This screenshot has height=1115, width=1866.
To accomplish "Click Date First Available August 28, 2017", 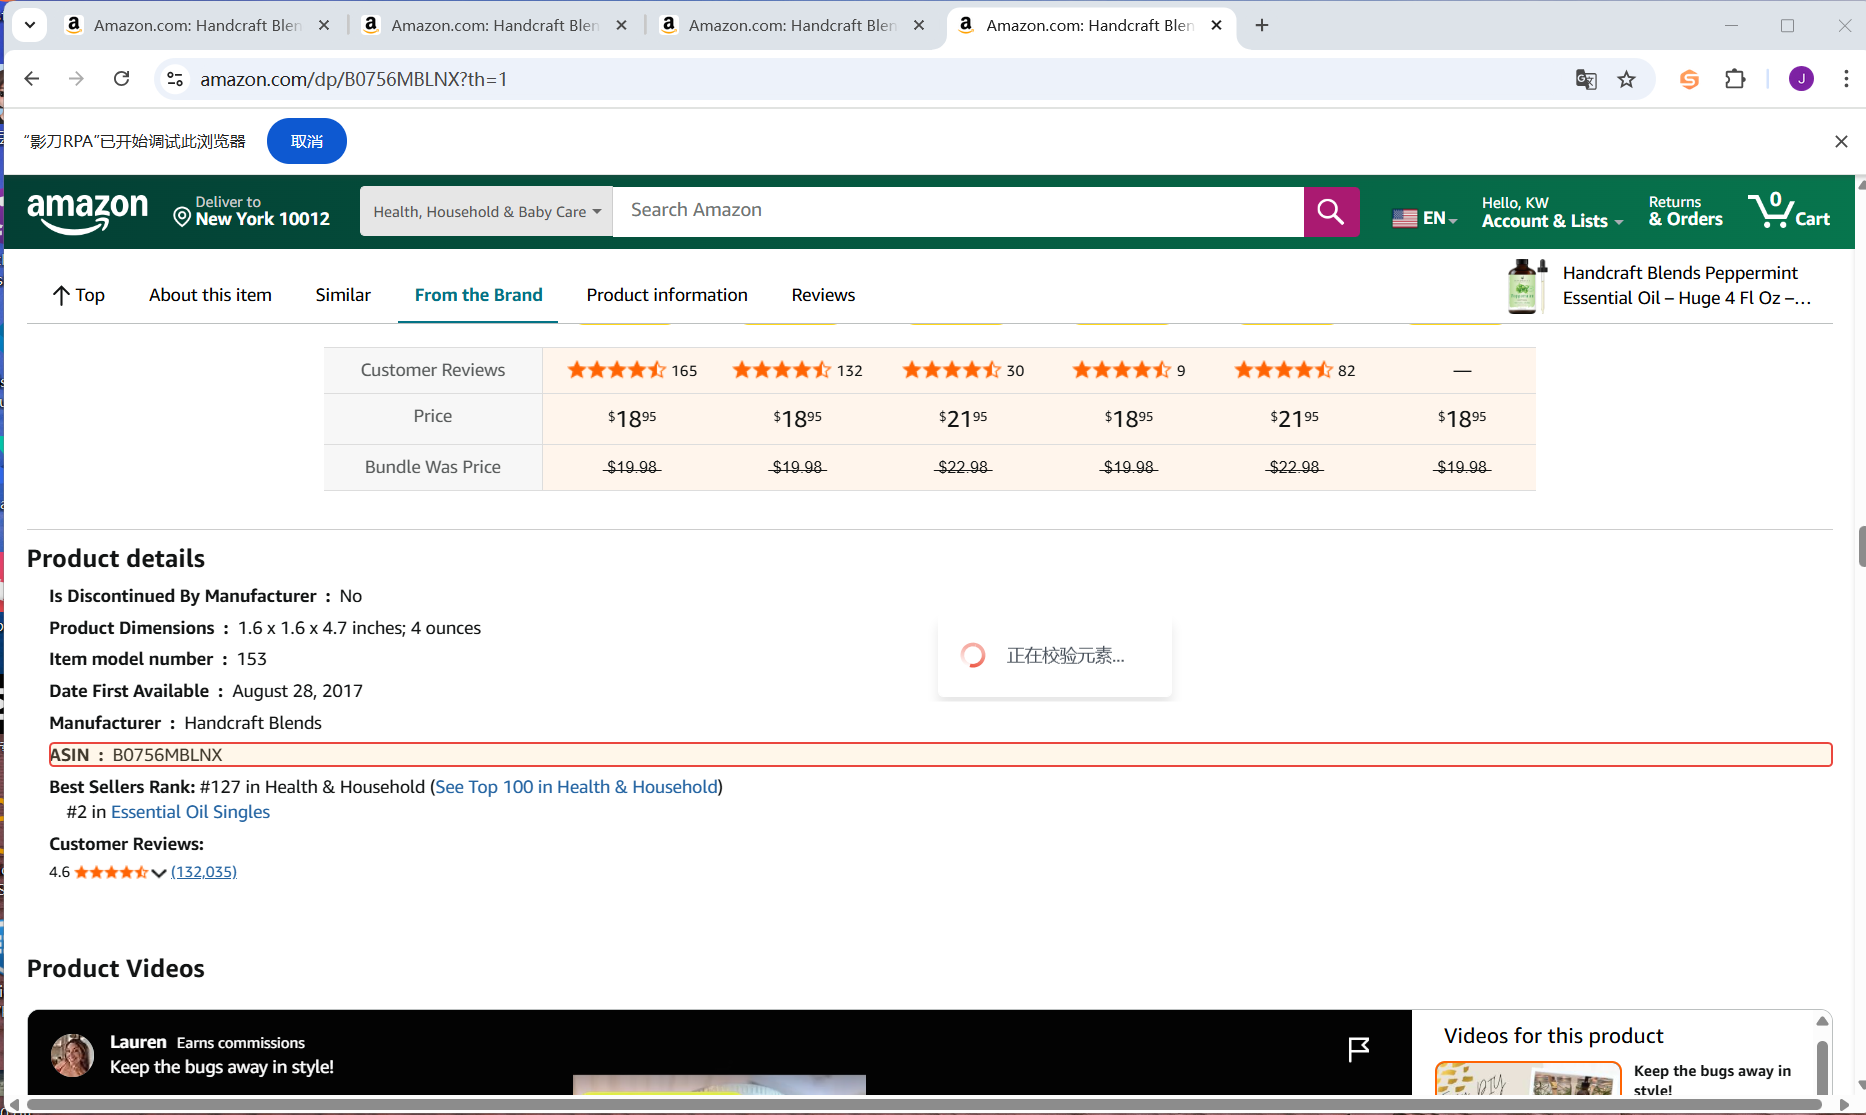I will 206,691.
